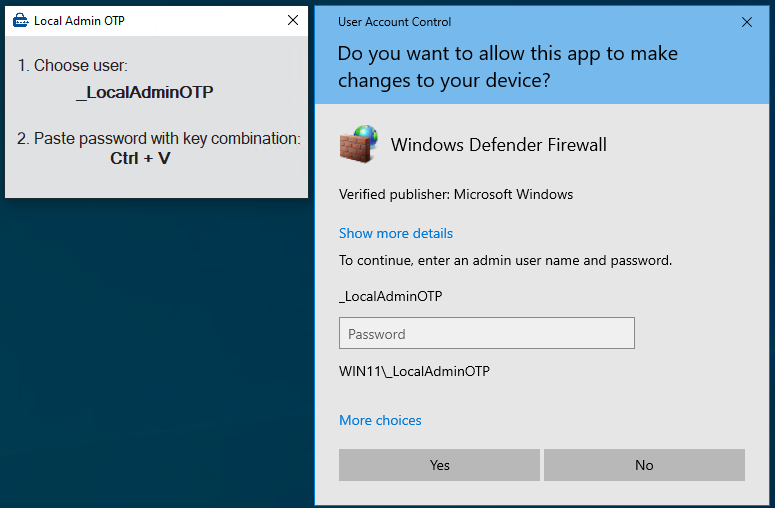Viewport: 775px width, 508px height.
Task: Click 'Do you want to allow' heading
Action: (x=508, y=67)
